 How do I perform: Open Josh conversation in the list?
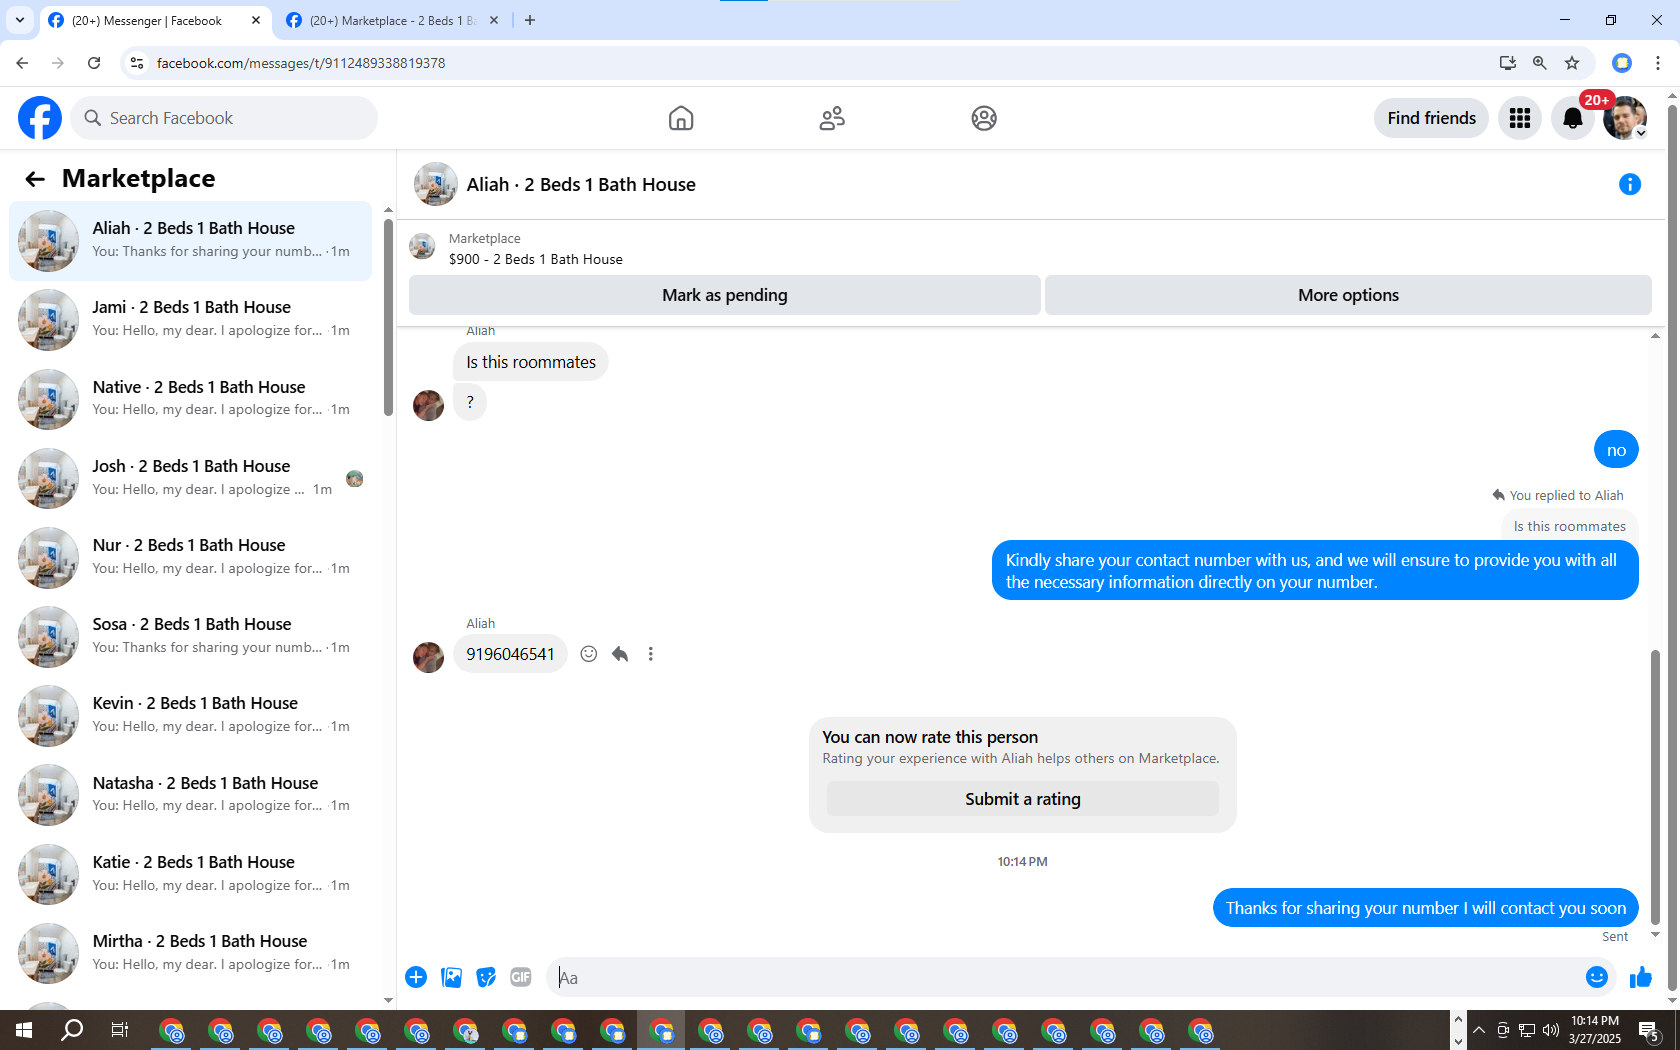pyautogui.click(x=190, y=478)
